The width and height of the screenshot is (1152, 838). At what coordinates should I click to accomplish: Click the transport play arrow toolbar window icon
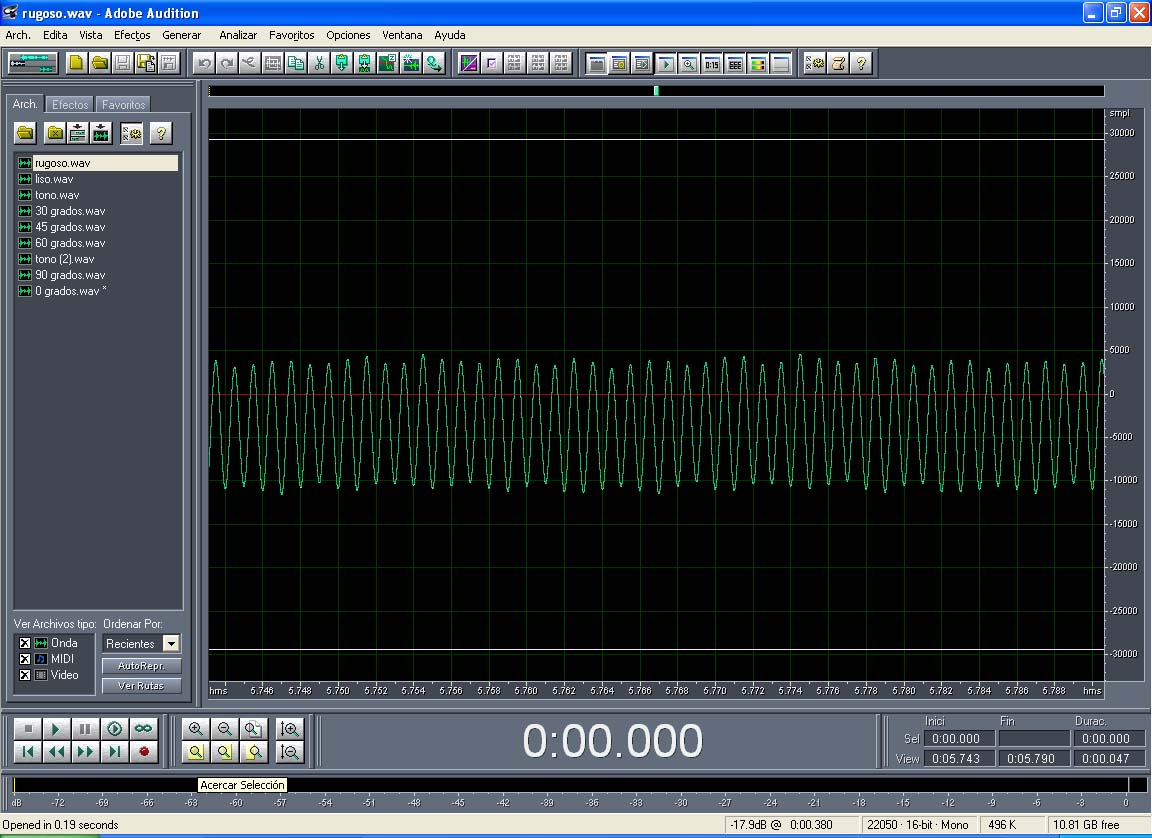[x=666, y=64]
